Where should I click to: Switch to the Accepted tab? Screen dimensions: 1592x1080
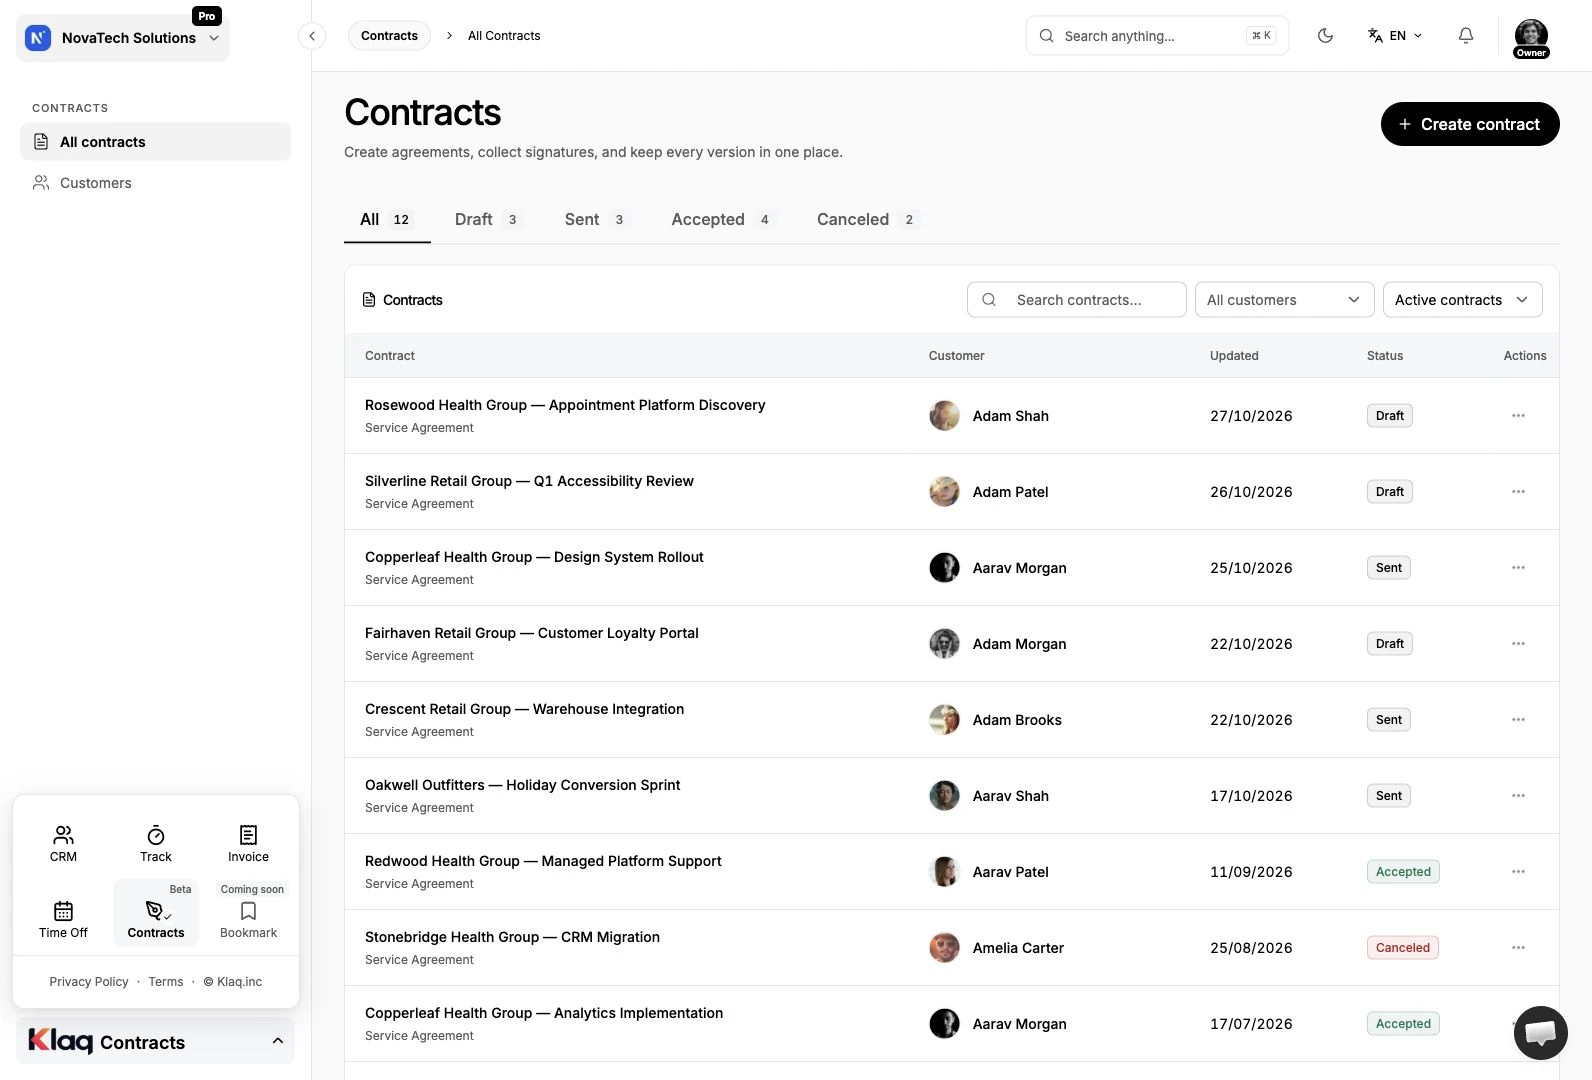[722, 220]
